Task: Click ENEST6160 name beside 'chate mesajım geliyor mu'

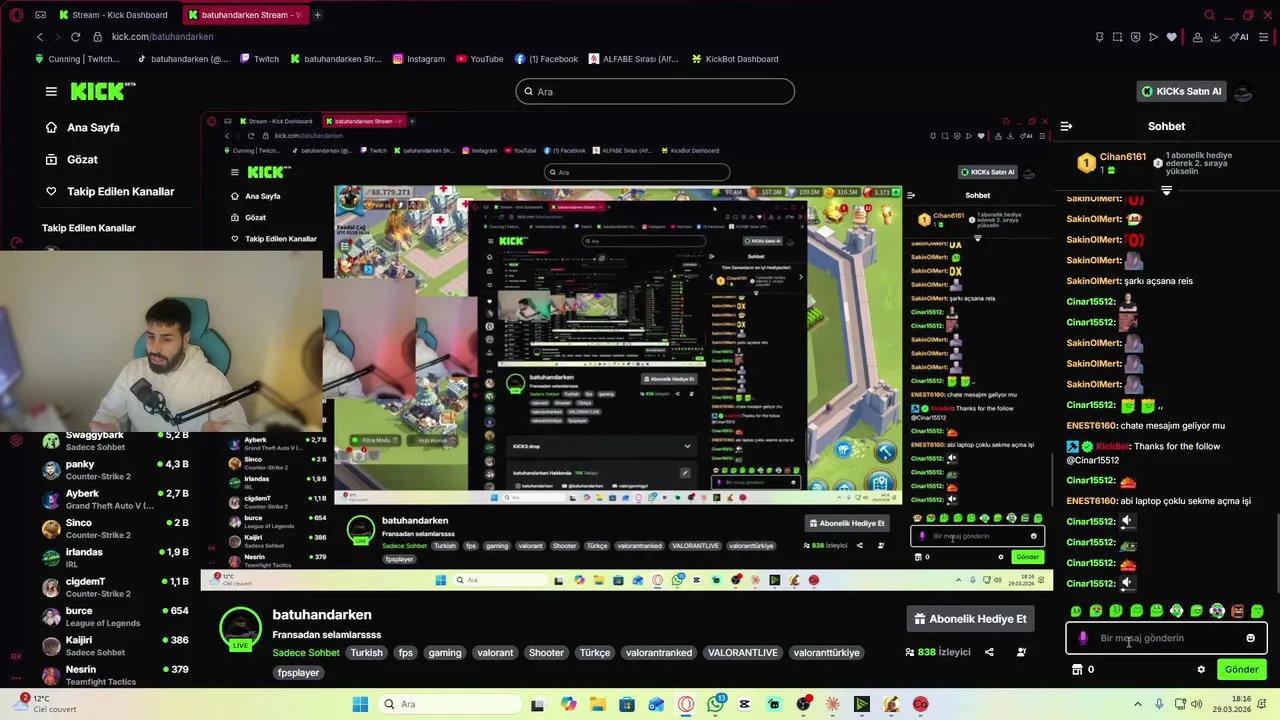Action: tap(1091, 426)
